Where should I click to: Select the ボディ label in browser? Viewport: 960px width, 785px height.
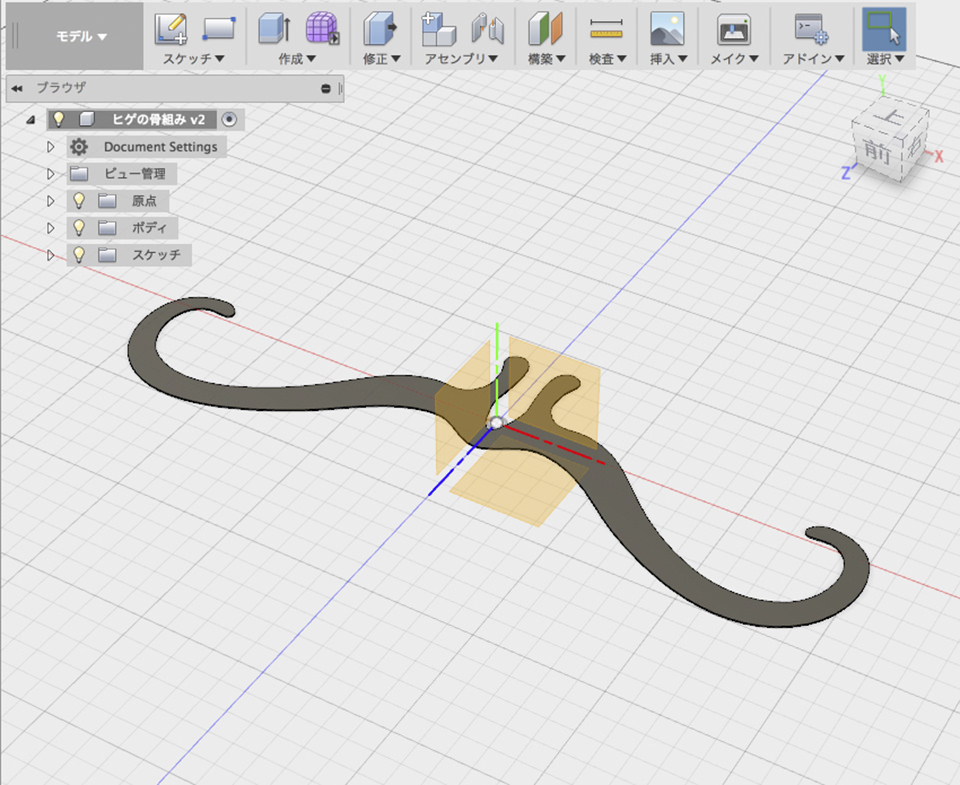point(149,228)
